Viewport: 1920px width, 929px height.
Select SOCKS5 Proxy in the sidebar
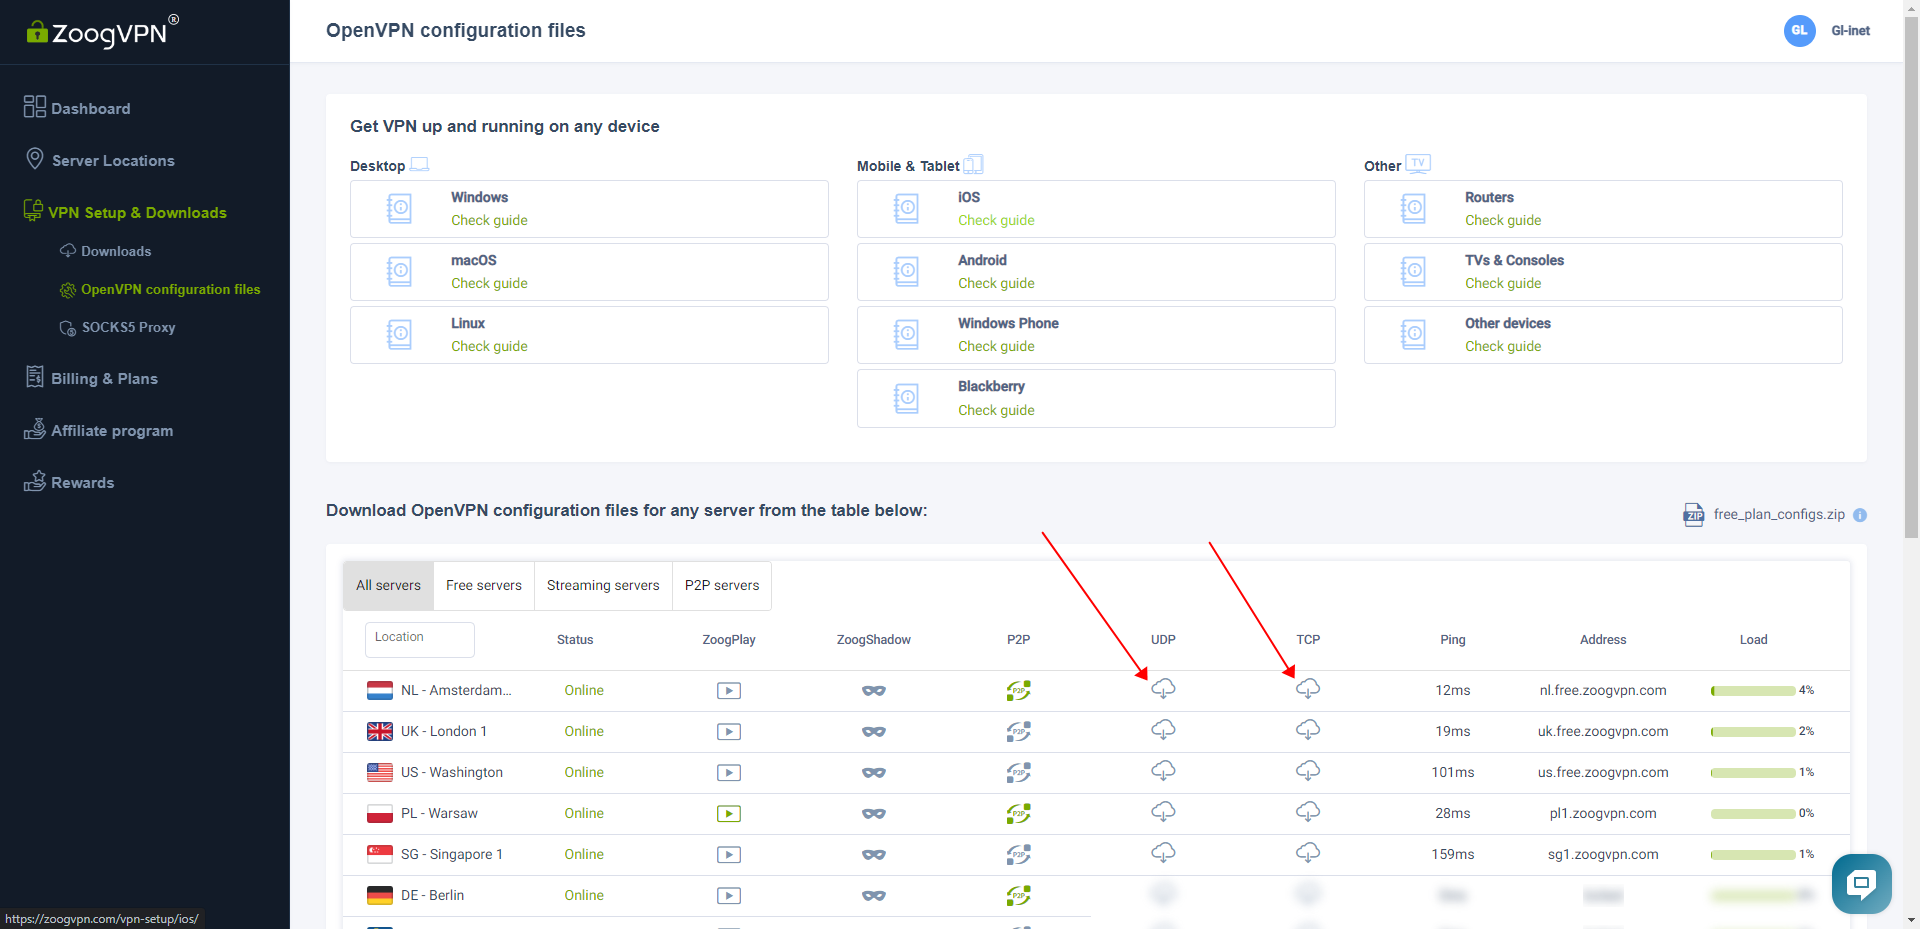pyautogui.click(x=129, y=327)
